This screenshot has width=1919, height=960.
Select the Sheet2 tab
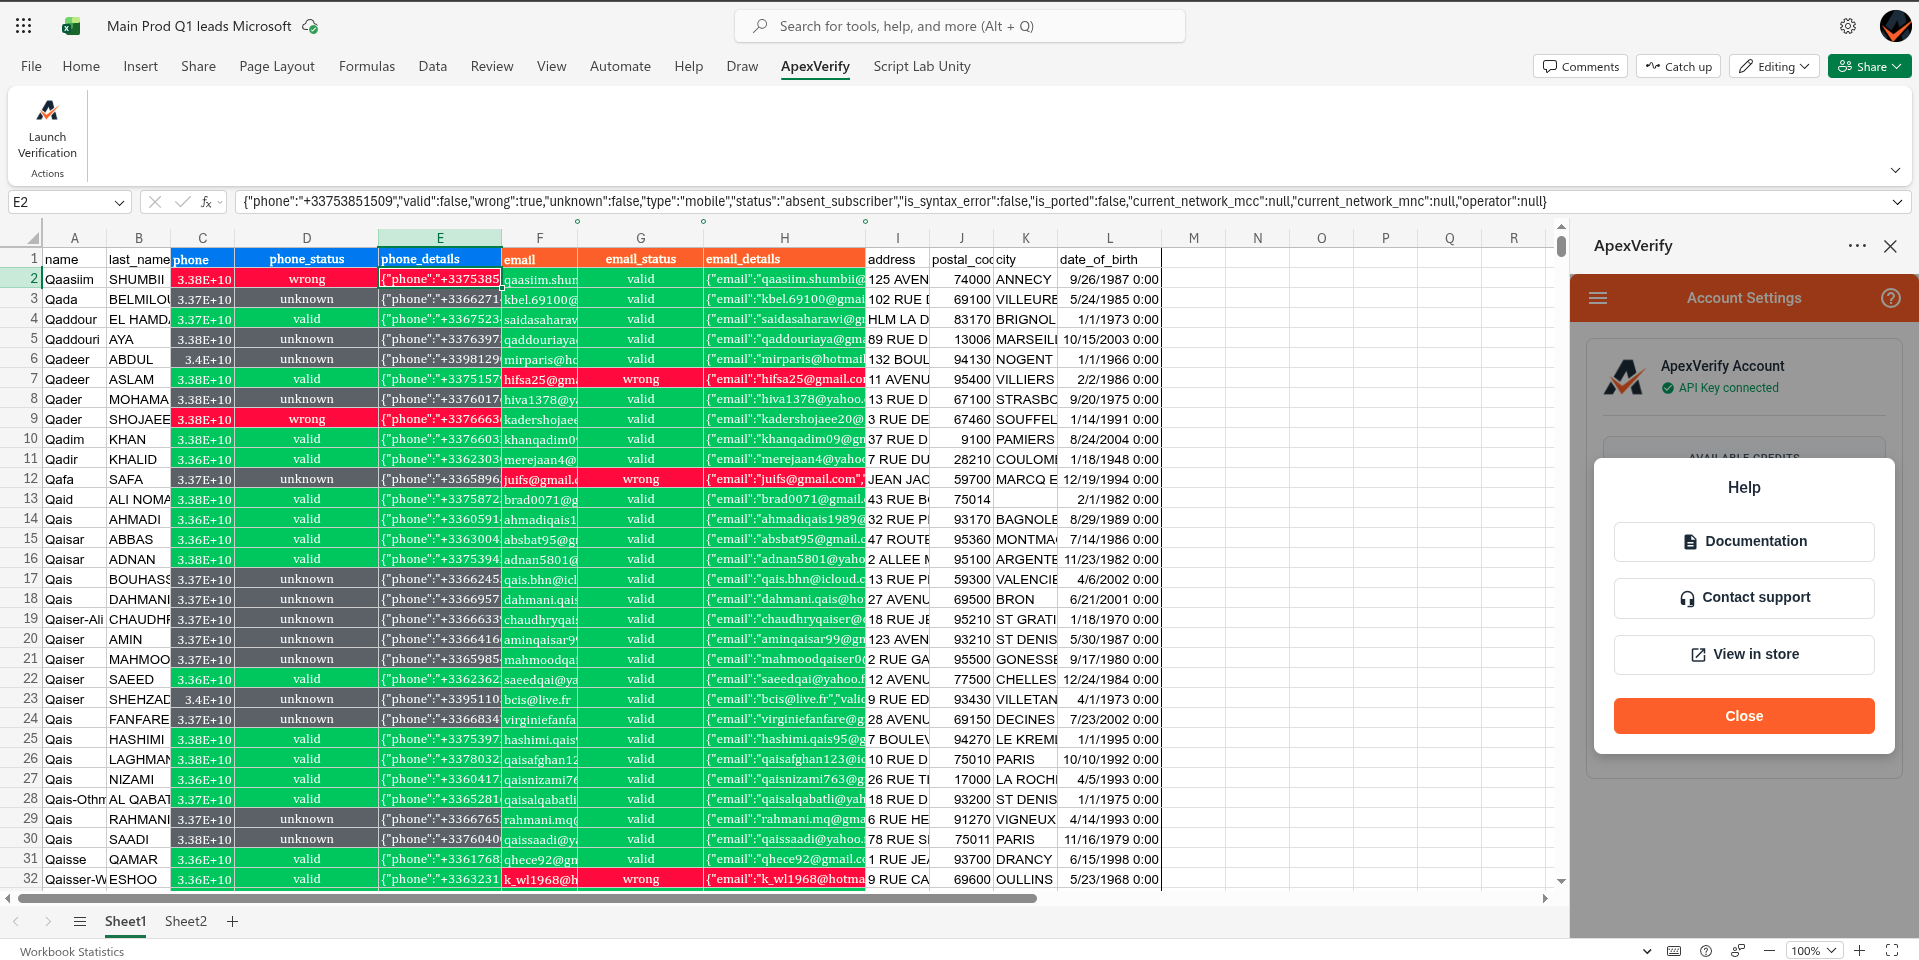click(185, 921)
